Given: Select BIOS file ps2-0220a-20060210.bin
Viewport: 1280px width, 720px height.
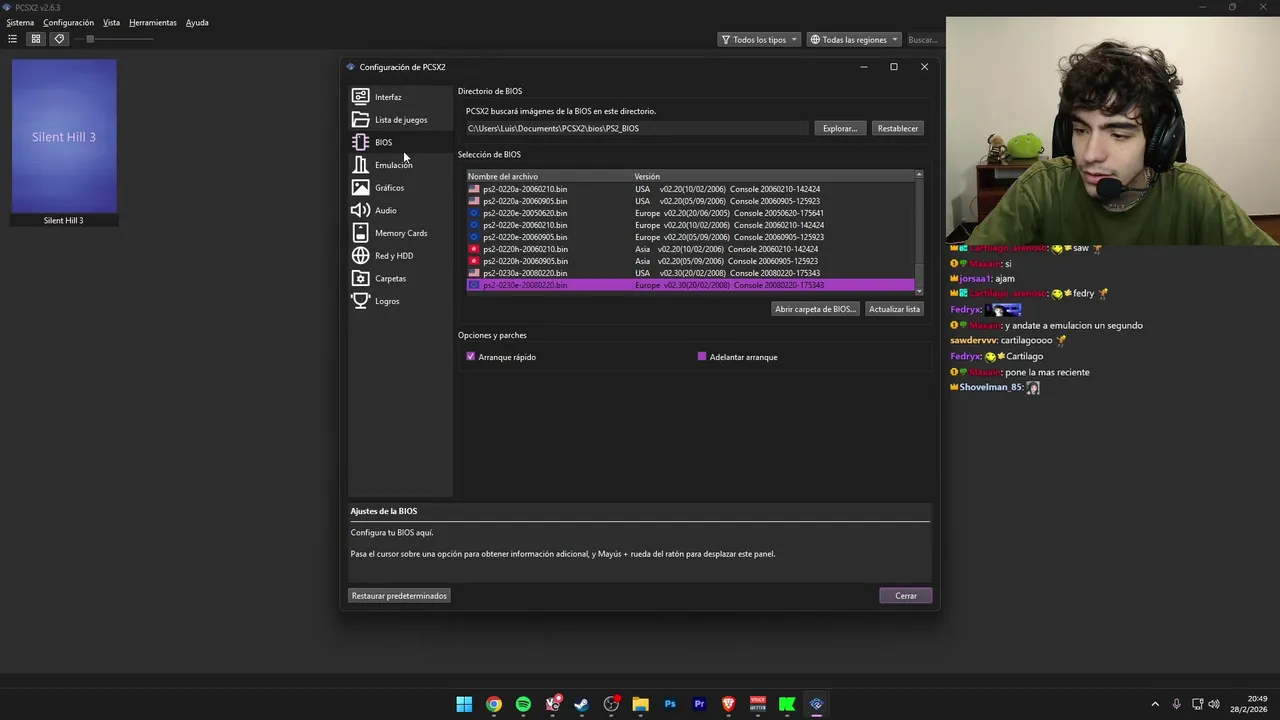Looking at the screenshot, I should tap(690, 189).
